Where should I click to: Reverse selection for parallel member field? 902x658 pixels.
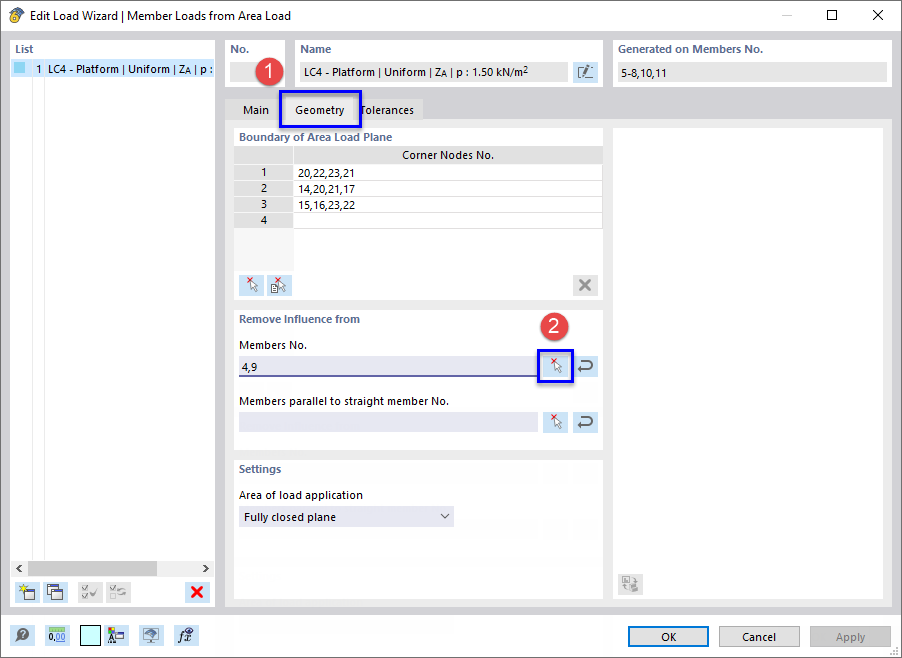585,422
